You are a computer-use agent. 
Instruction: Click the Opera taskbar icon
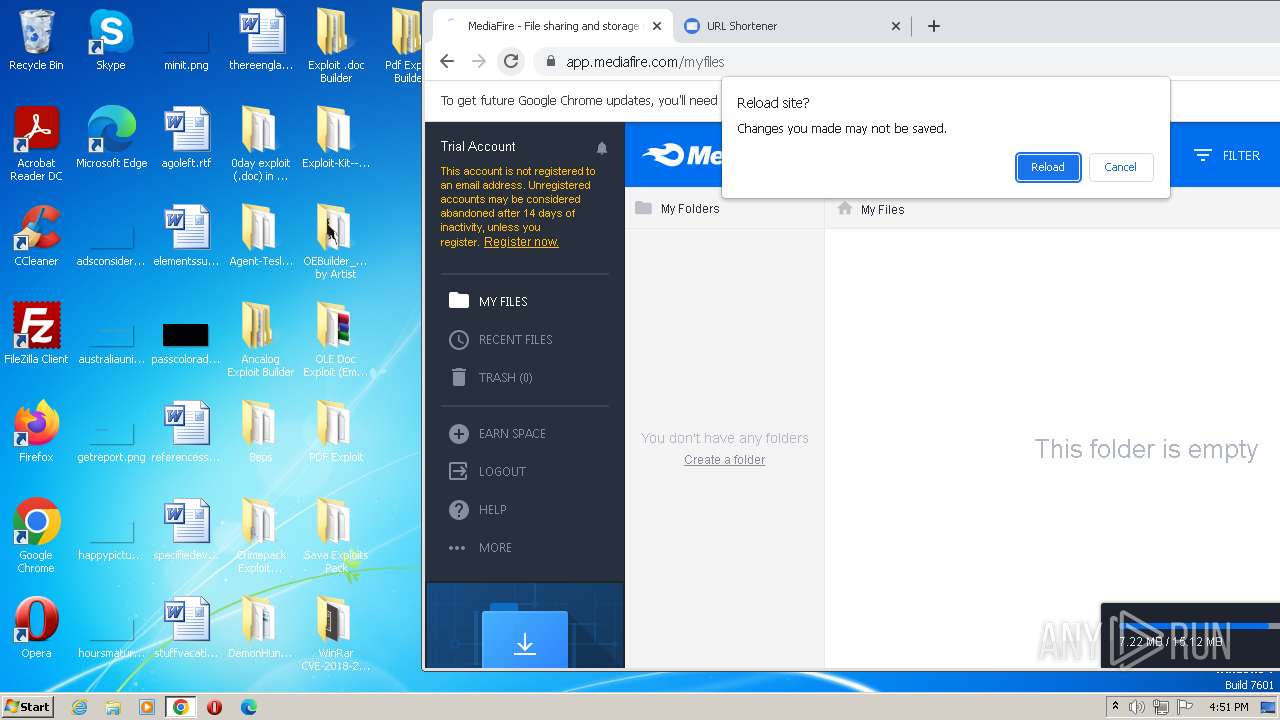point(214,707)
